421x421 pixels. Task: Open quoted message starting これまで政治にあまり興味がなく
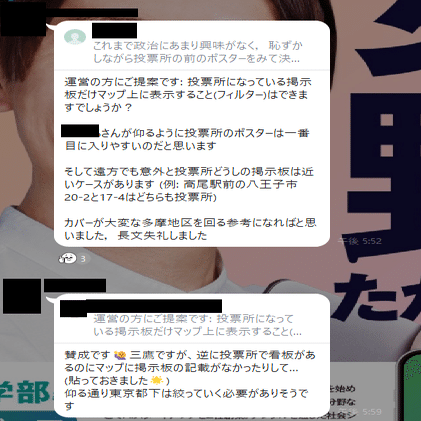[x=197, y=52]
